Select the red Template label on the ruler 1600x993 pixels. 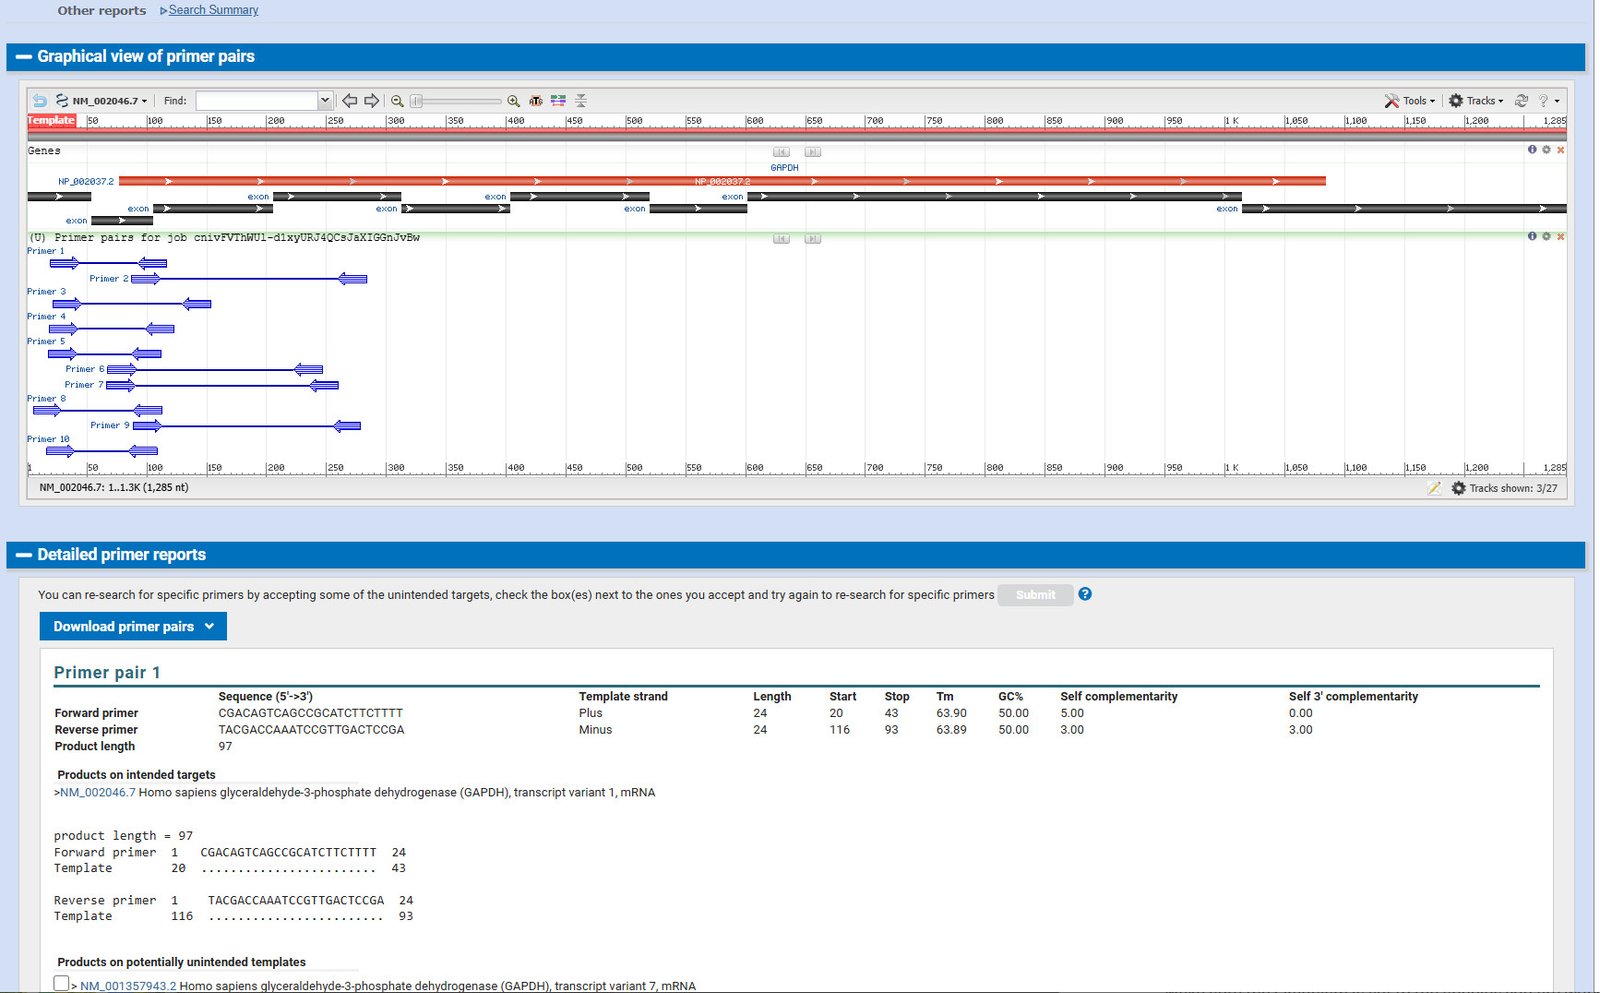click(x=51, y=120)
